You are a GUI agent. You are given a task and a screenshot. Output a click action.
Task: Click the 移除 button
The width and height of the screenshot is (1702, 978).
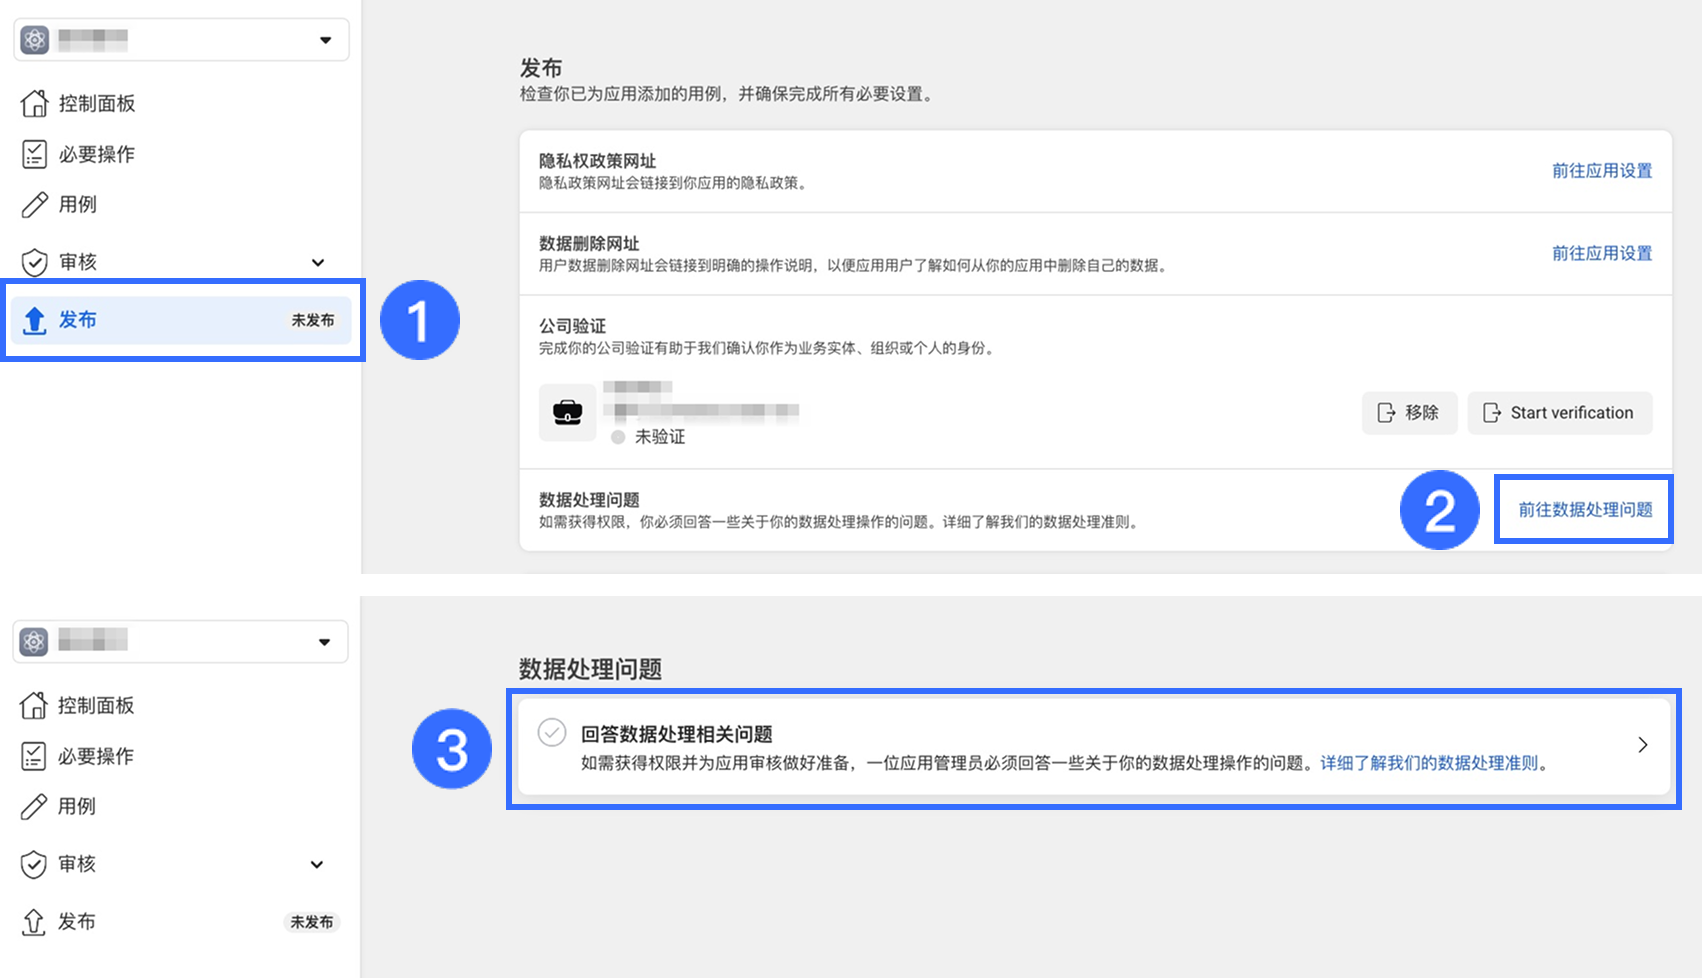1410,413
